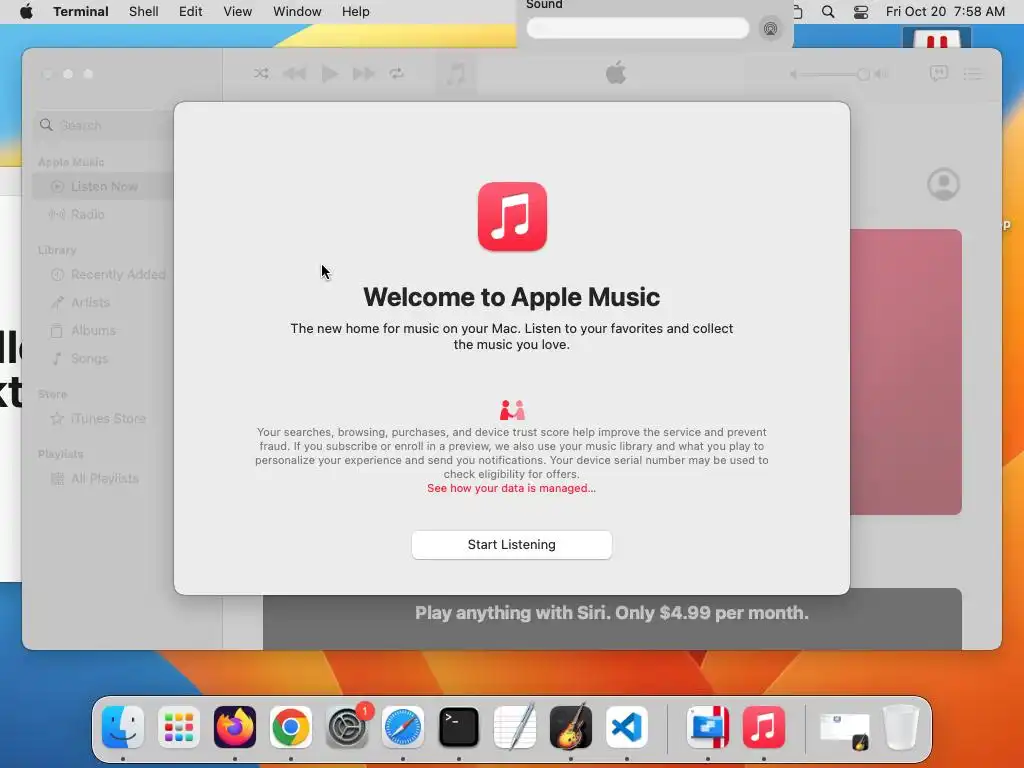Open Finder from the Dock
This screenshot has height=768, width=1024.
pos(123,727)
